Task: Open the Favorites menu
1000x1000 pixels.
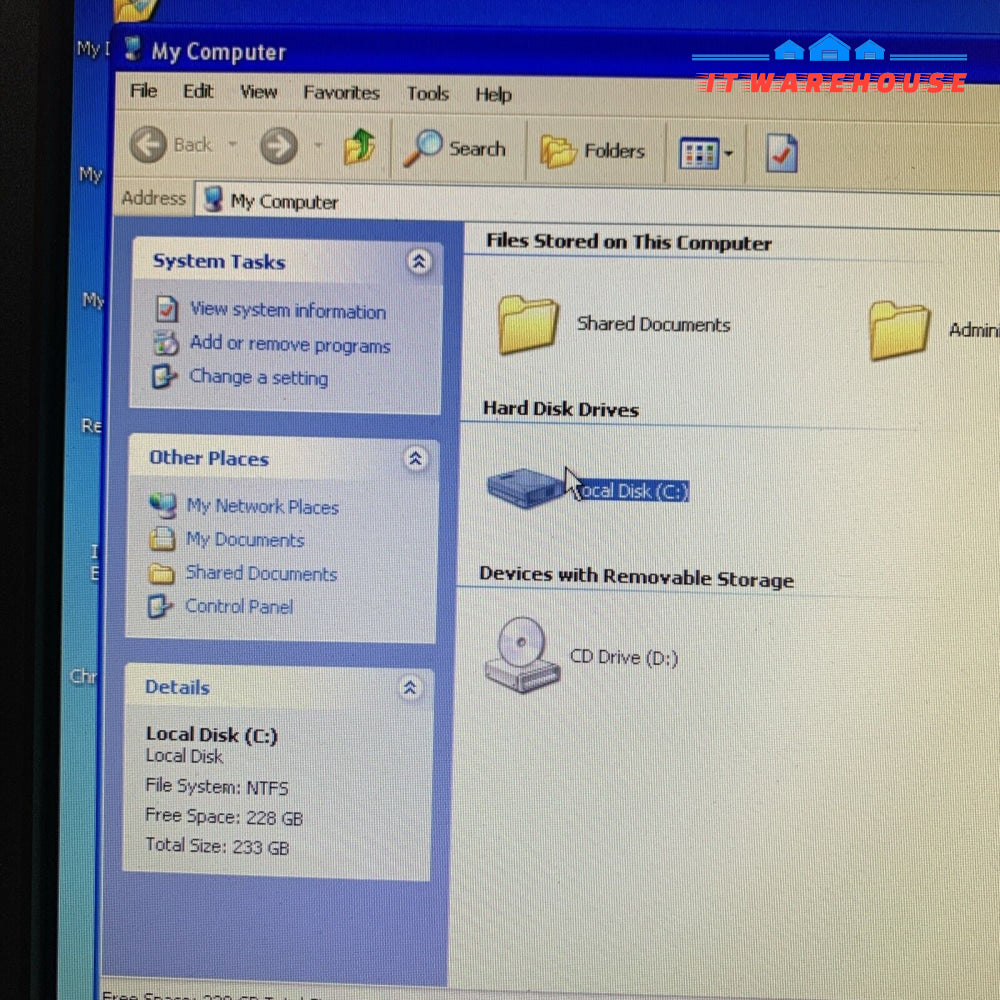Action: [x=341, y=92]
